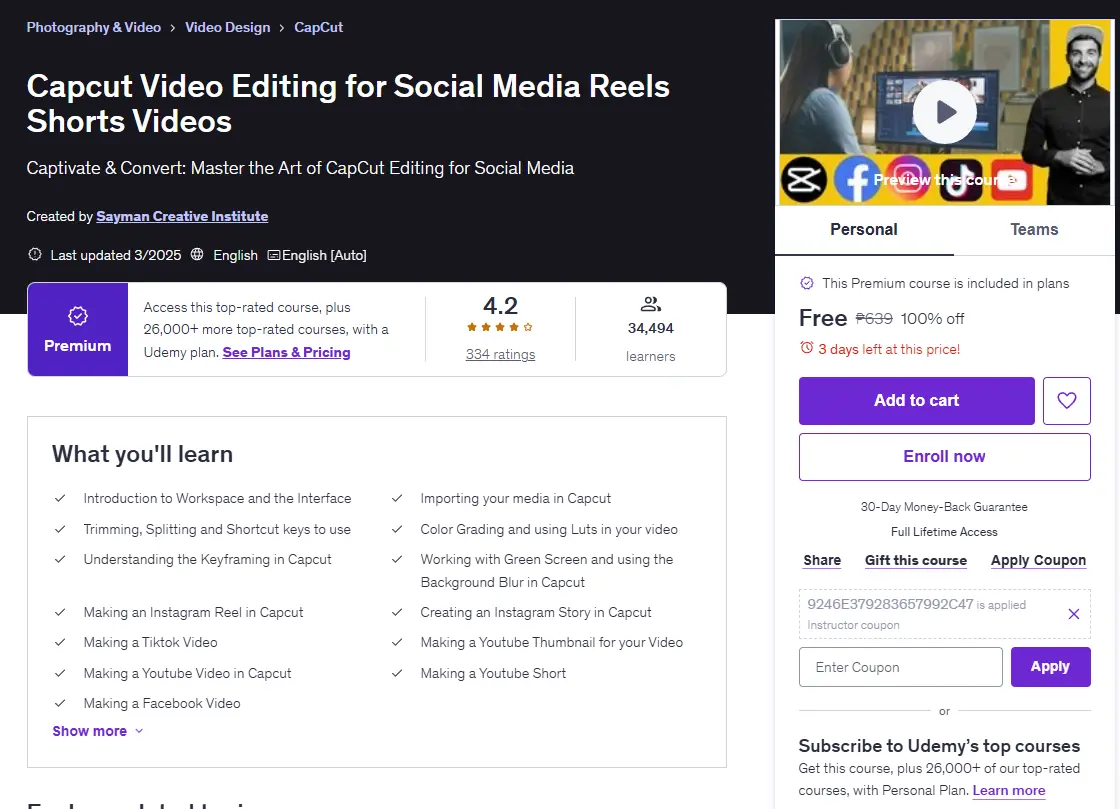
Task: Switch to the Teams tab
Action: coord(1034,229)
